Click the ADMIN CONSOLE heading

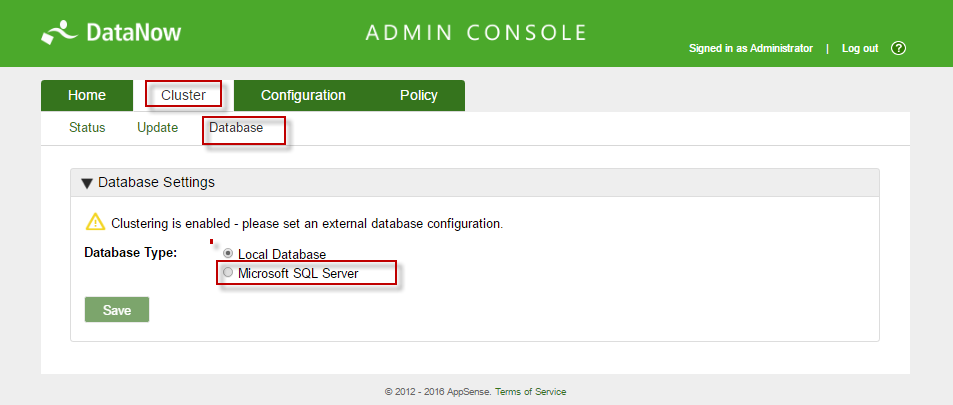tap(475, 32)
